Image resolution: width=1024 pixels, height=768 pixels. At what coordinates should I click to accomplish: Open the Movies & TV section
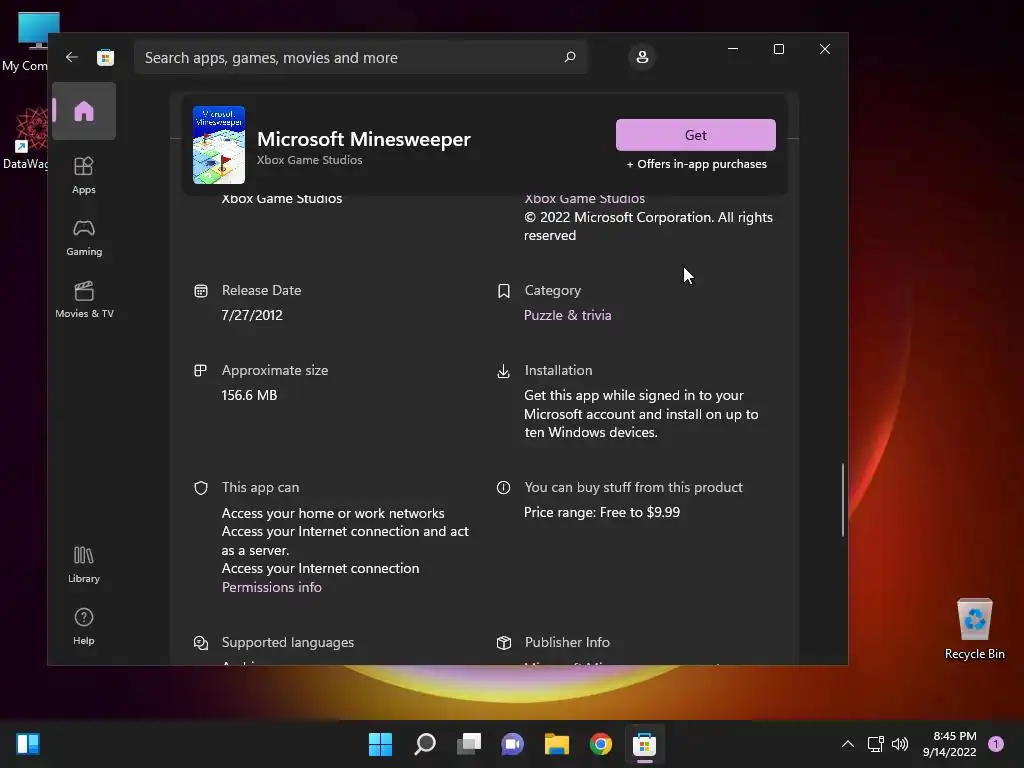tap(84, 299)
